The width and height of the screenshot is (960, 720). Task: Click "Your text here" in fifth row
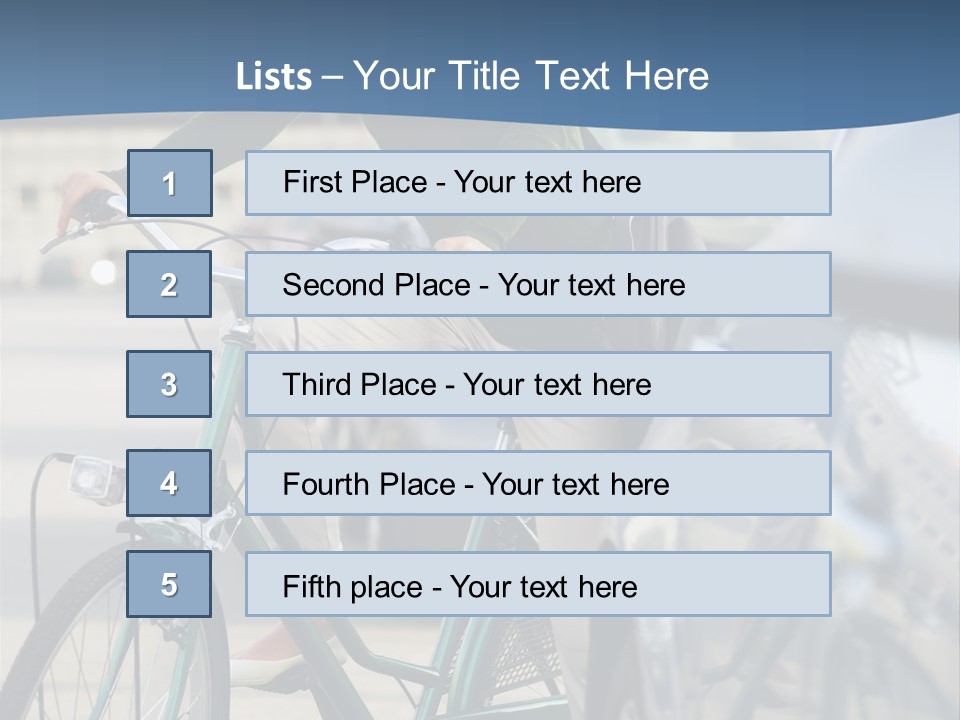point(543,587)
